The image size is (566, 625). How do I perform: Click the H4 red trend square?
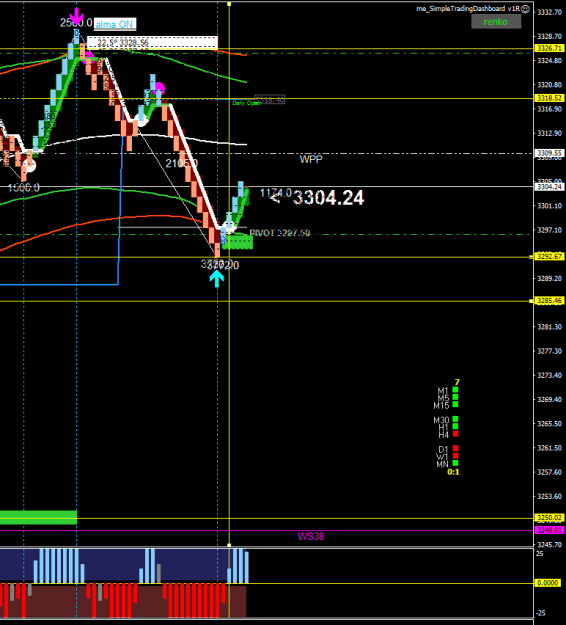455,433
